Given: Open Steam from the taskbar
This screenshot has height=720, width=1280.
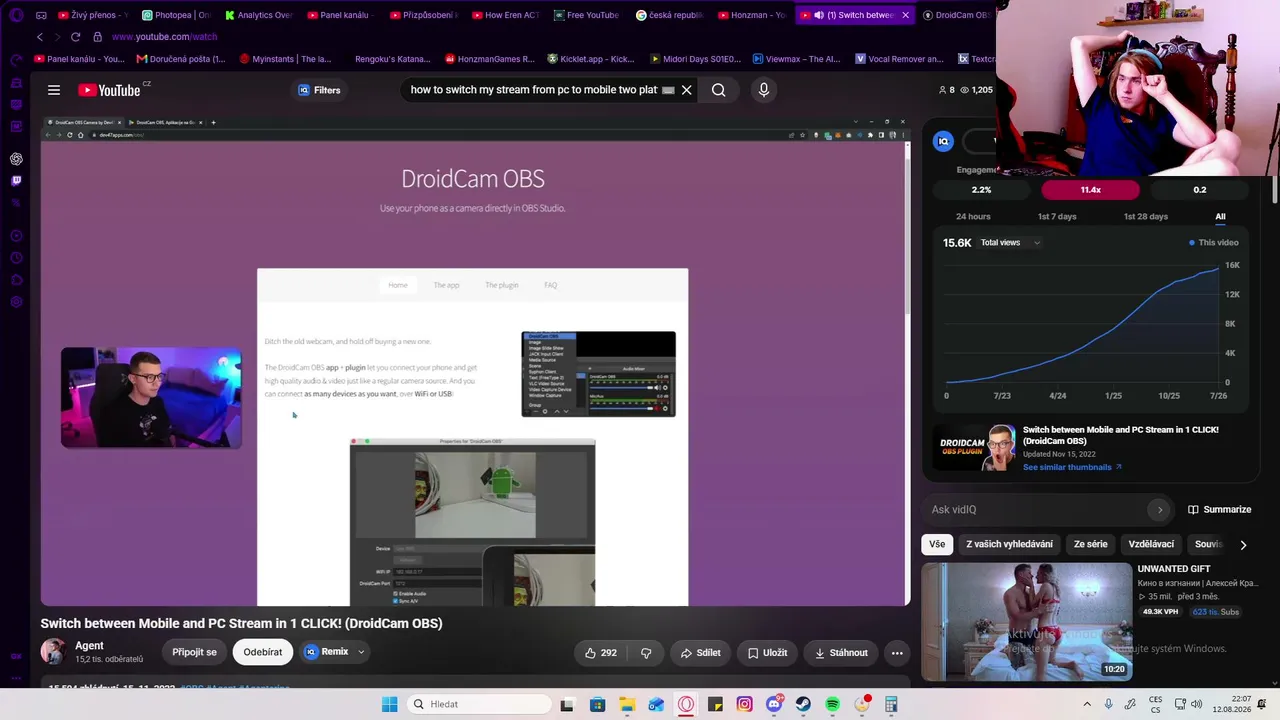Looking at the screenshot, I should click(x=803, y=704).
